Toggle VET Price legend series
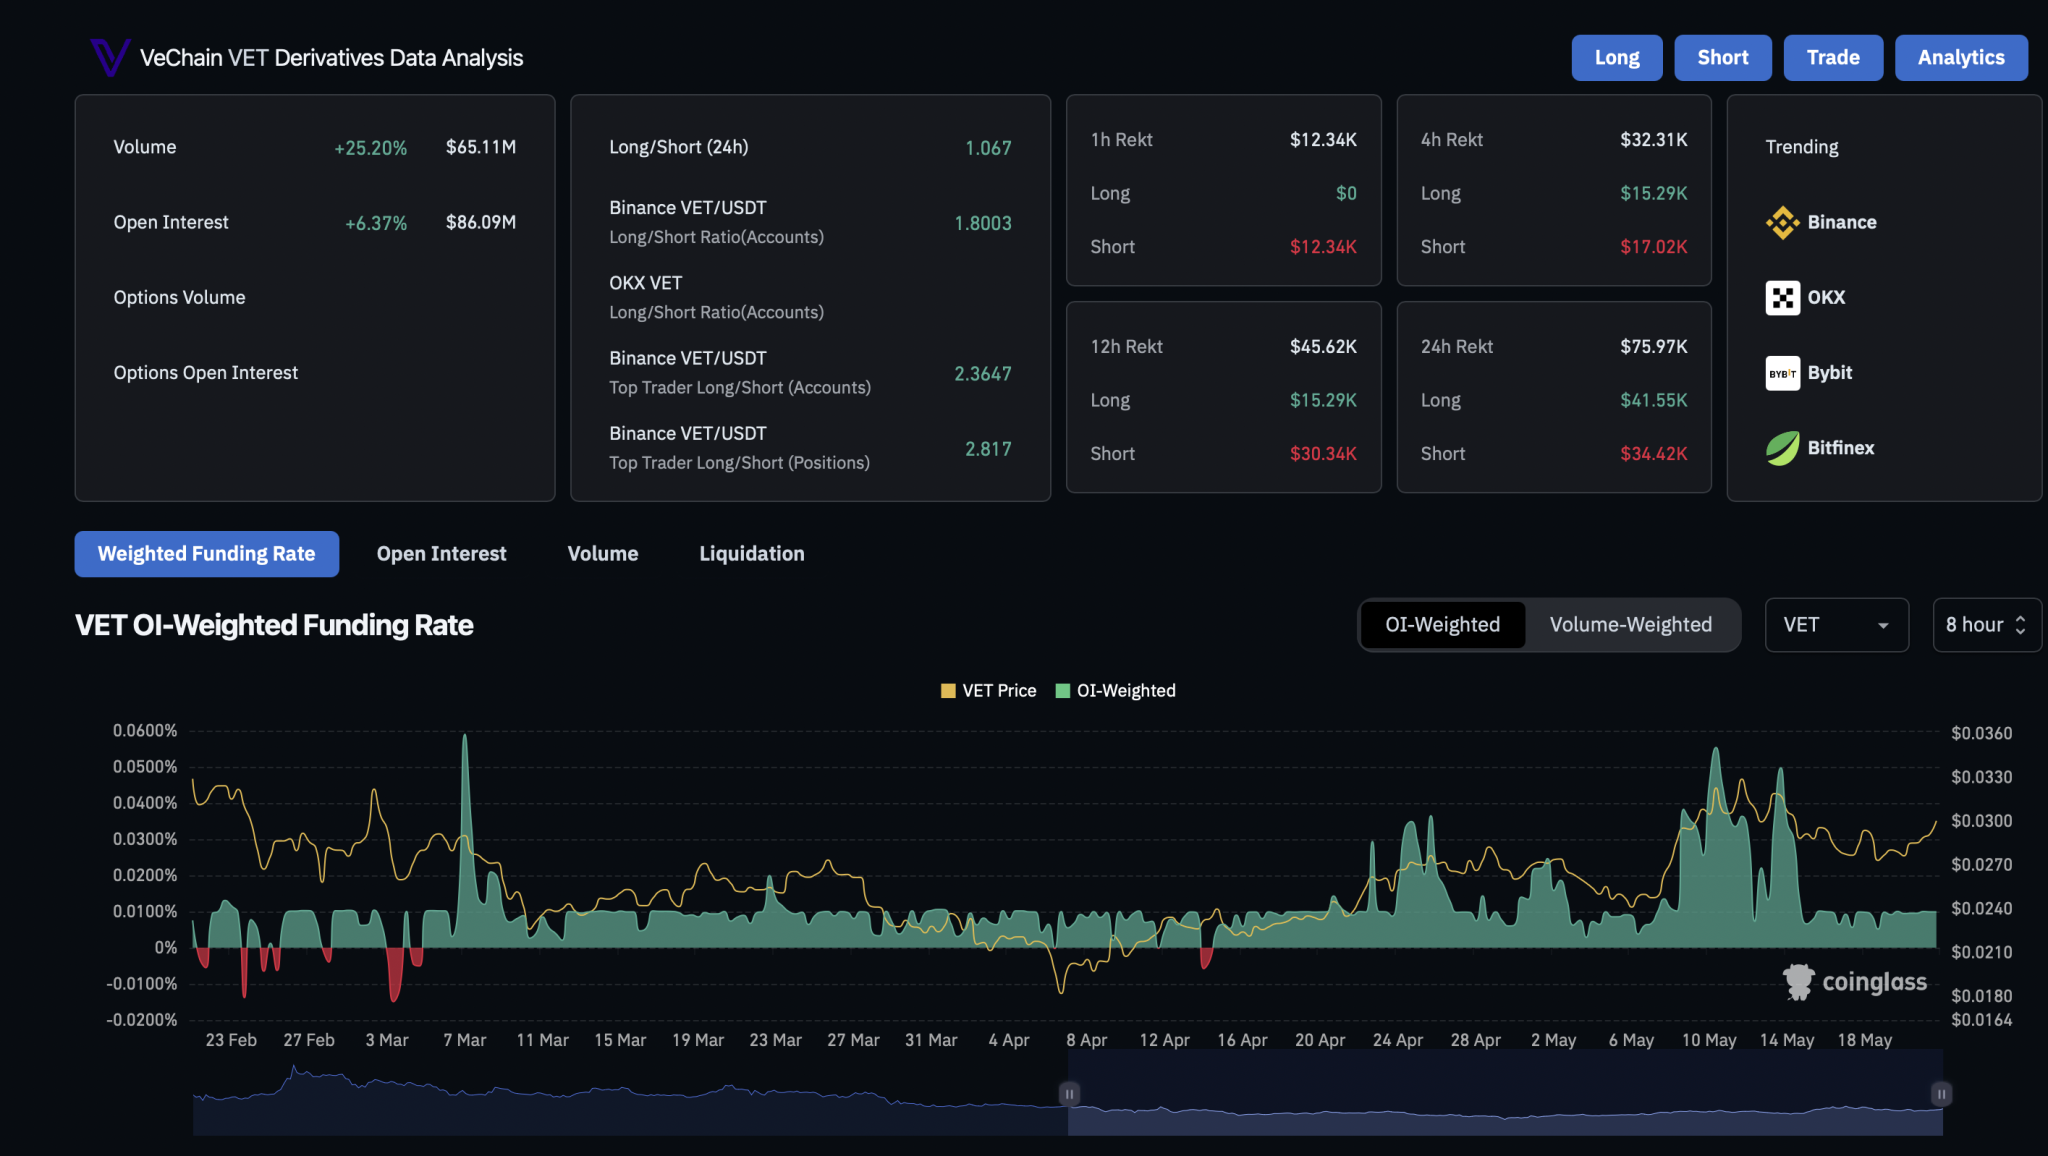This screenshot has width=2048, height=1156. (x=988, y=691)
